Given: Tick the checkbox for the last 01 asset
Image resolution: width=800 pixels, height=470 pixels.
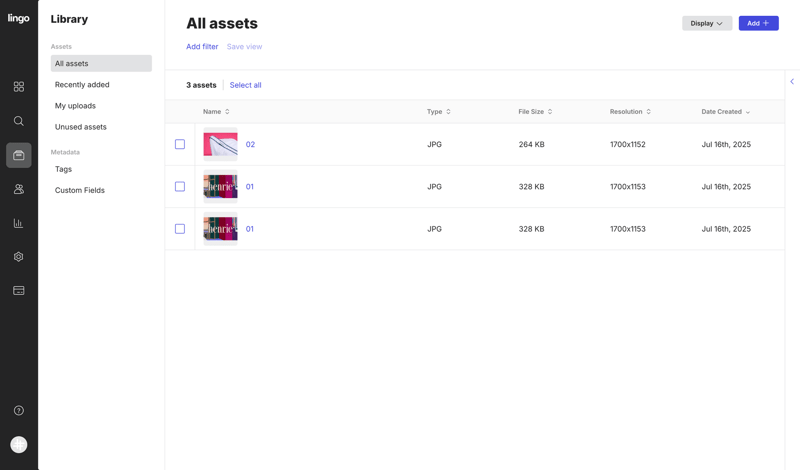Looking at the screenshot, I should click(180, 229).
